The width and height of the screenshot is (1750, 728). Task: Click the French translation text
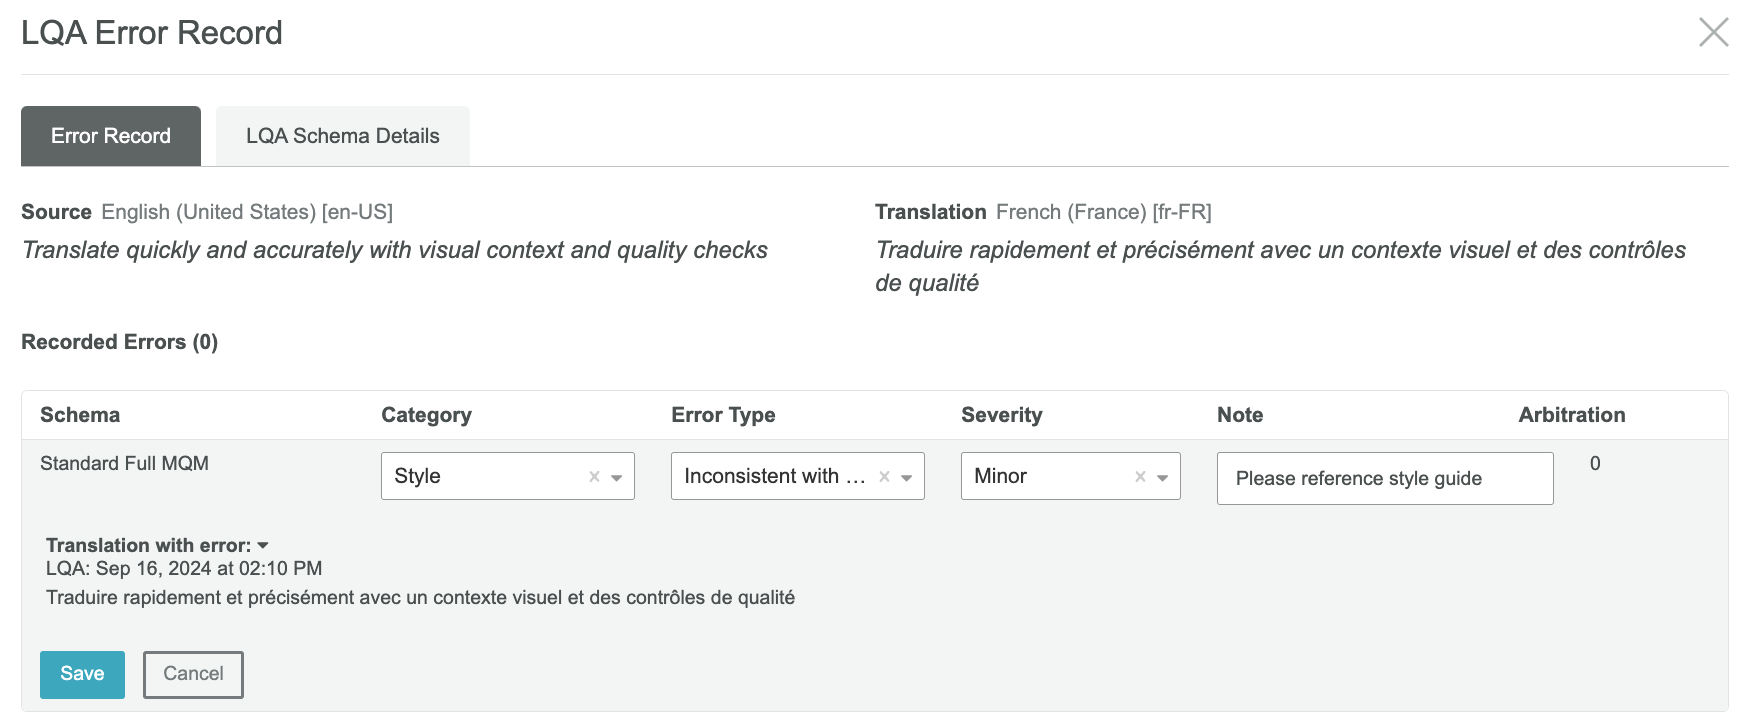pyautogui.click(x=1280, y=266)
